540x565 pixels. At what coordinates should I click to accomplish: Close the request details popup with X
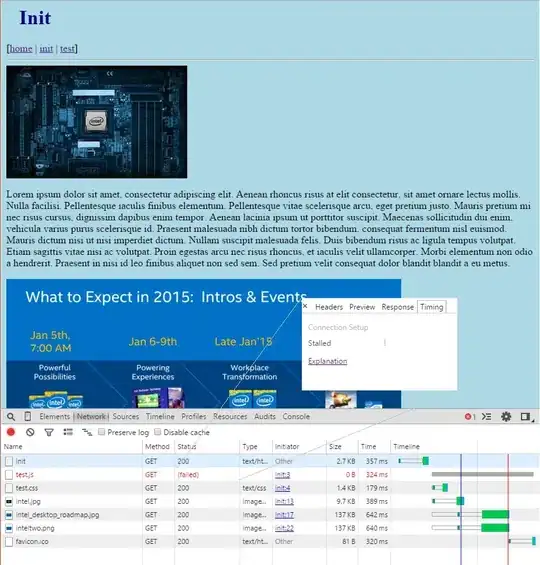click(305, 306)
